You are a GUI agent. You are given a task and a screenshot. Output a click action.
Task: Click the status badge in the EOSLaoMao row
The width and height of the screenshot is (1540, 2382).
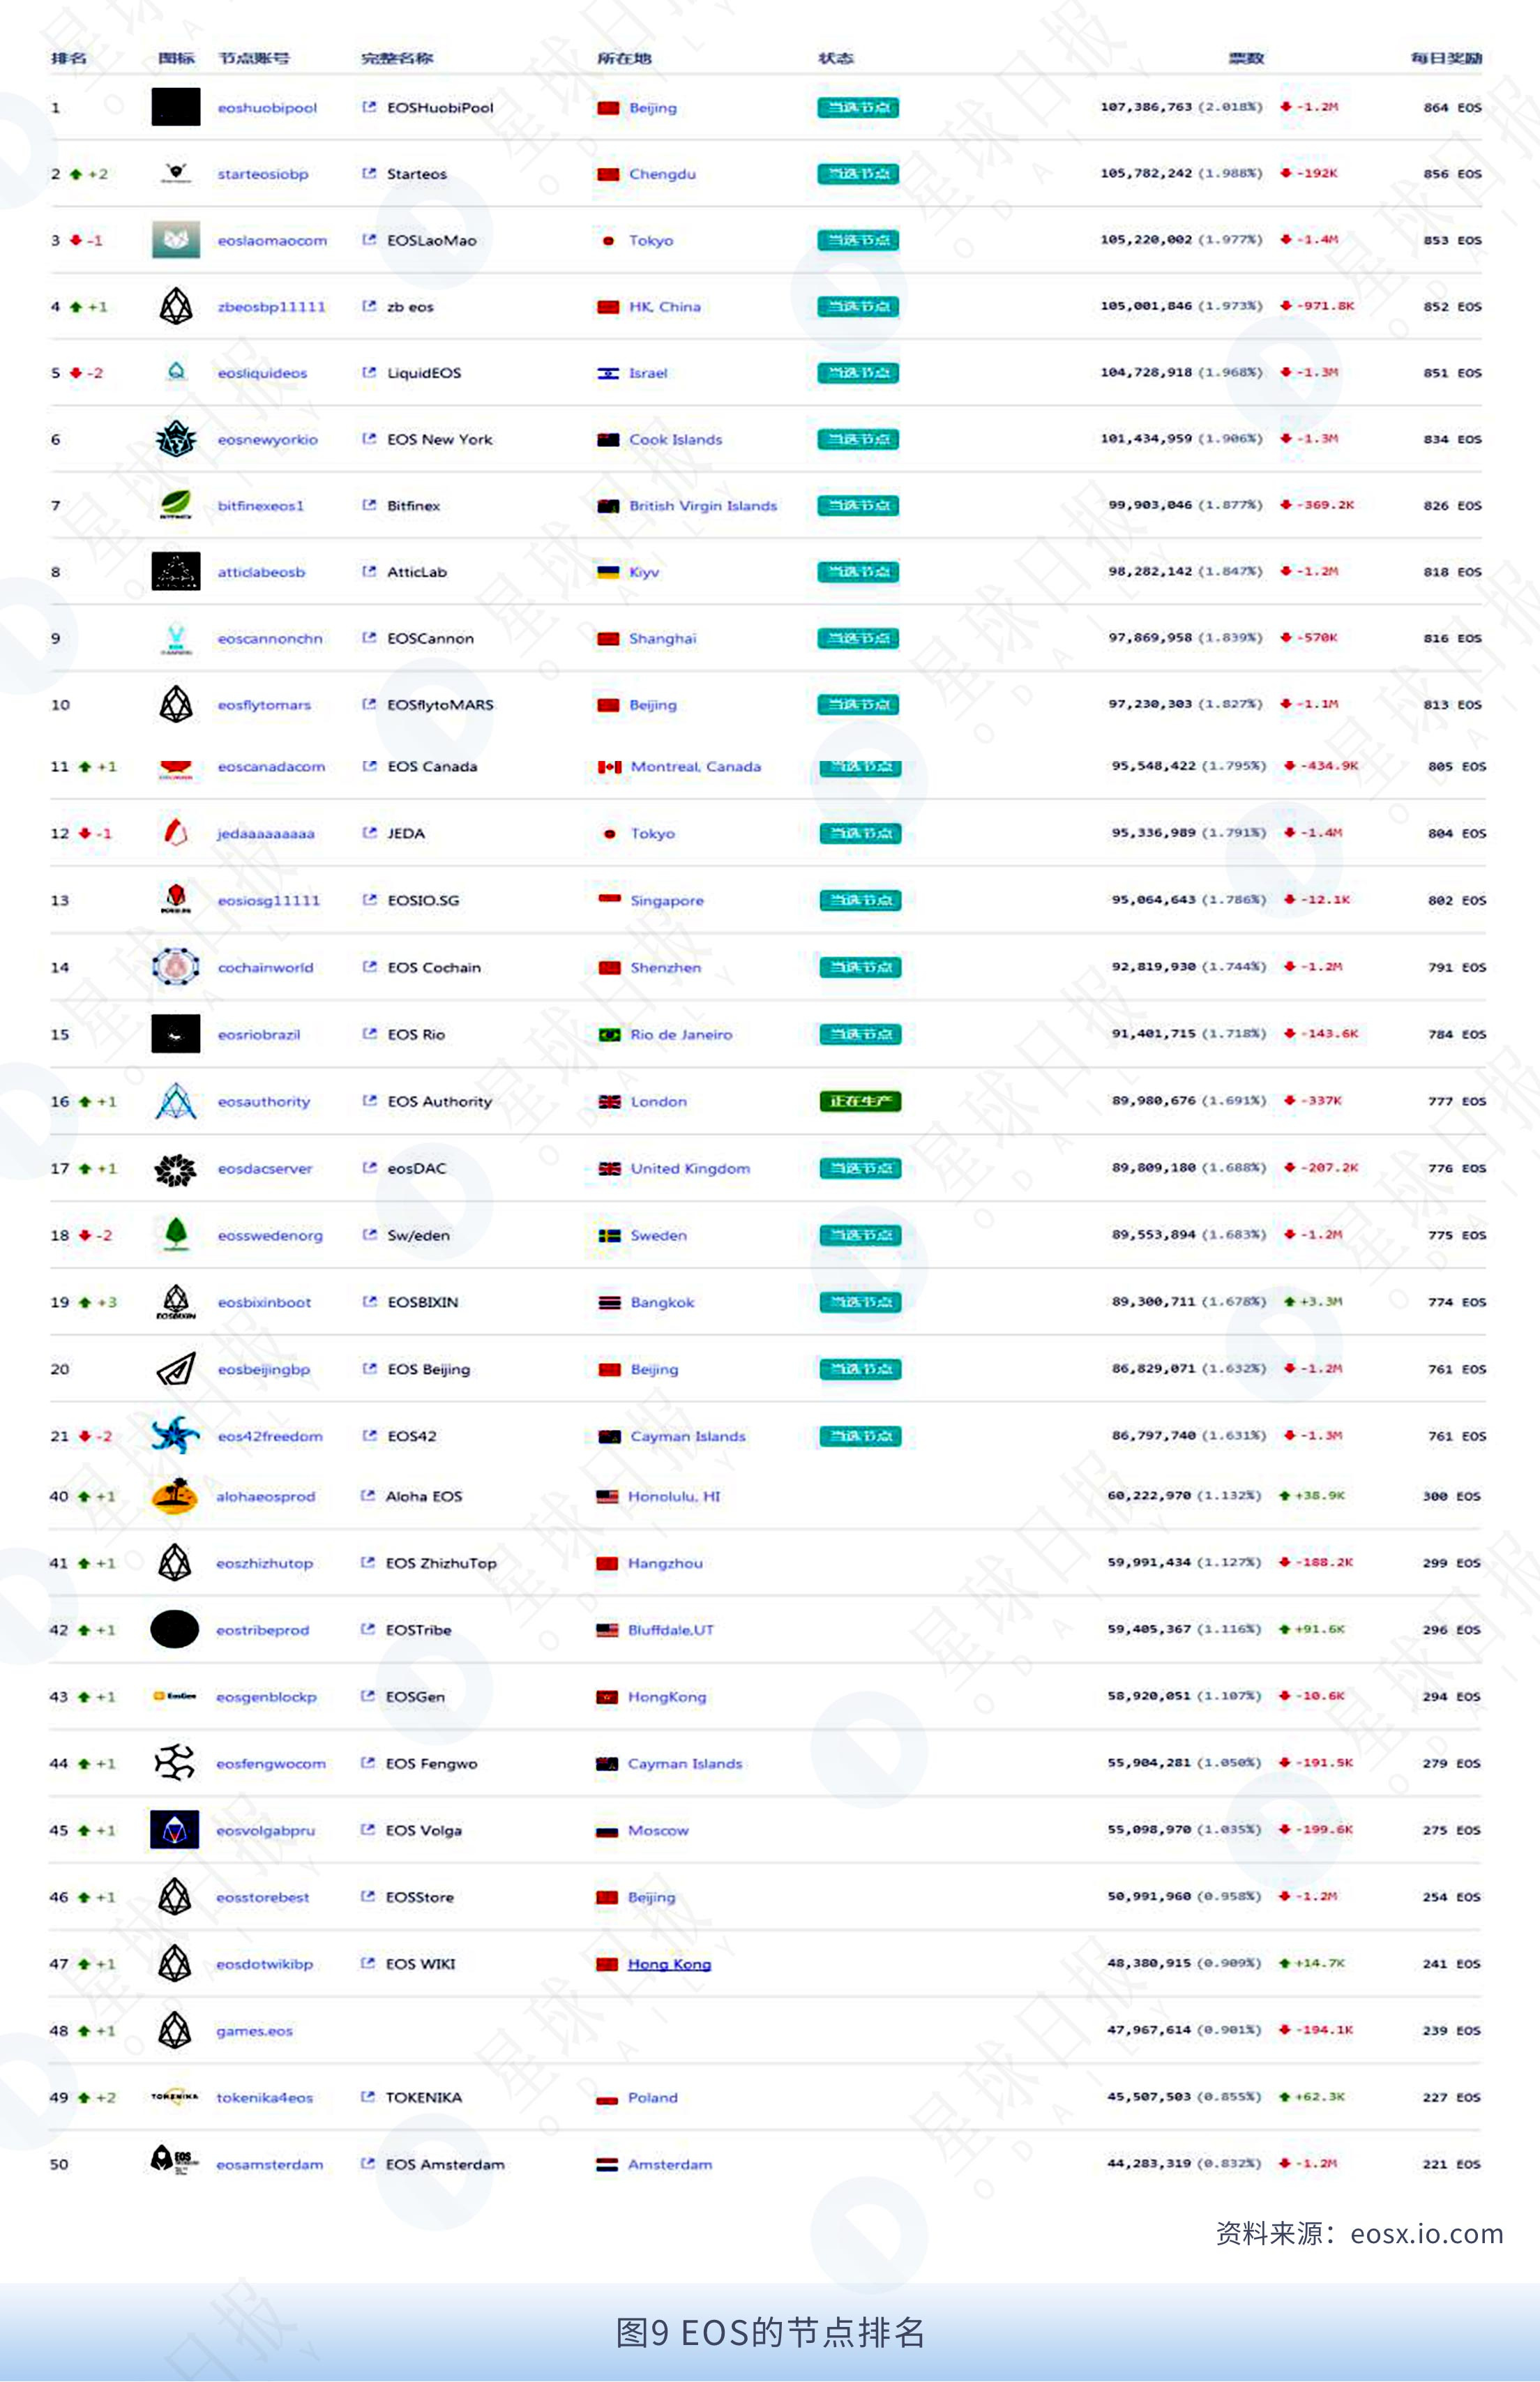click(858, 240)
